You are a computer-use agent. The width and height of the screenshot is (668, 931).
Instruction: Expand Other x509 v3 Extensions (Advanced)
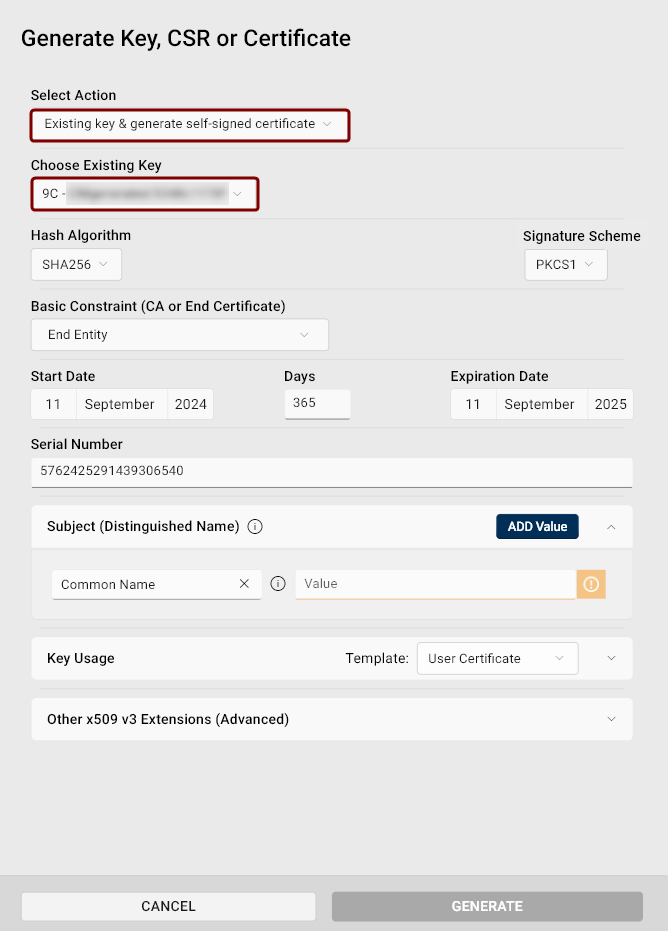point(611,719)
